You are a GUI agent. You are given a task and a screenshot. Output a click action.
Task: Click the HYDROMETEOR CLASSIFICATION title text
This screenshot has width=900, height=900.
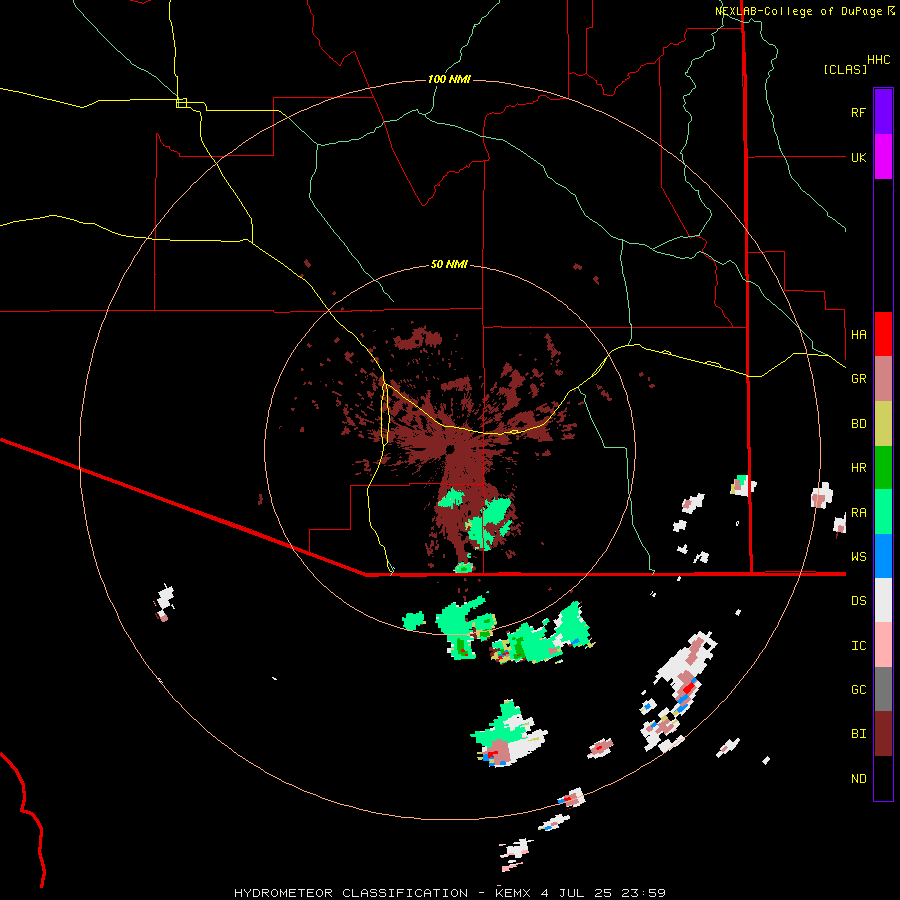click(x=351, y=893)
